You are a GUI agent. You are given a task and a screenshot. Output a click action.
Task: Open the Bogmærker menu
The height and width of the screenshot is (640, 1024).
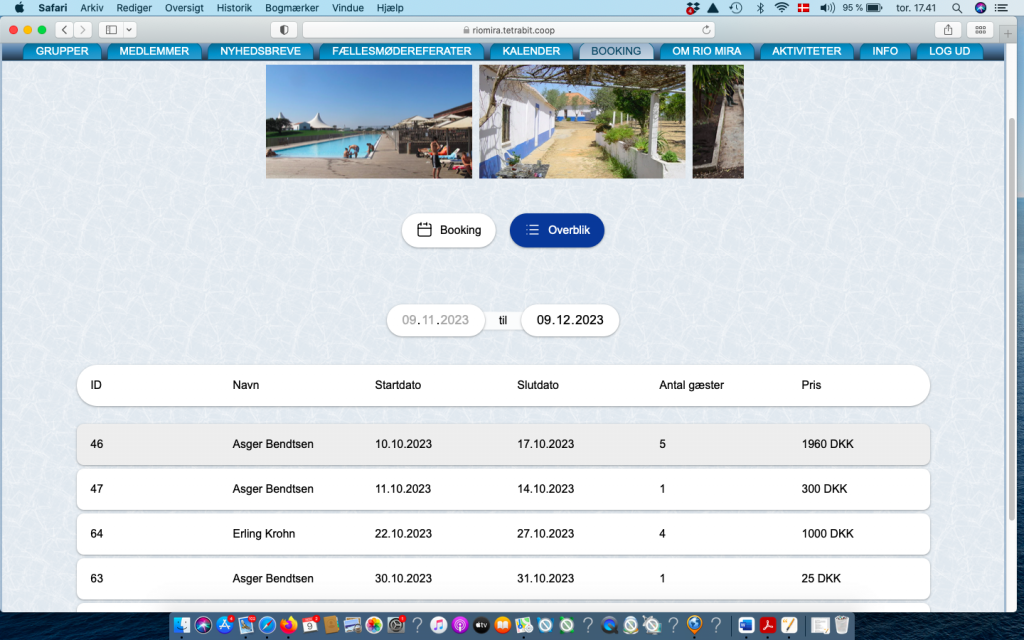click(x=292, y=8)
